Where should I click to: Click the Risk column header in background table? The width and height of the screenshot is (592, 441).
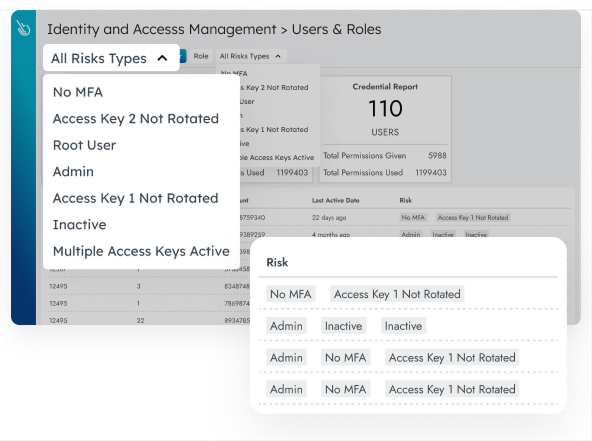coord(405,200)
